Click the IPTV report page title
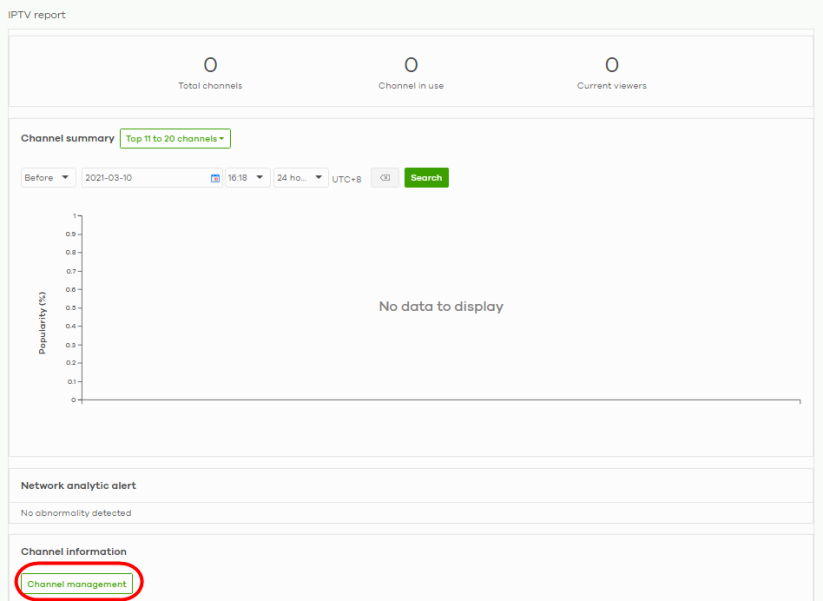 37,15
